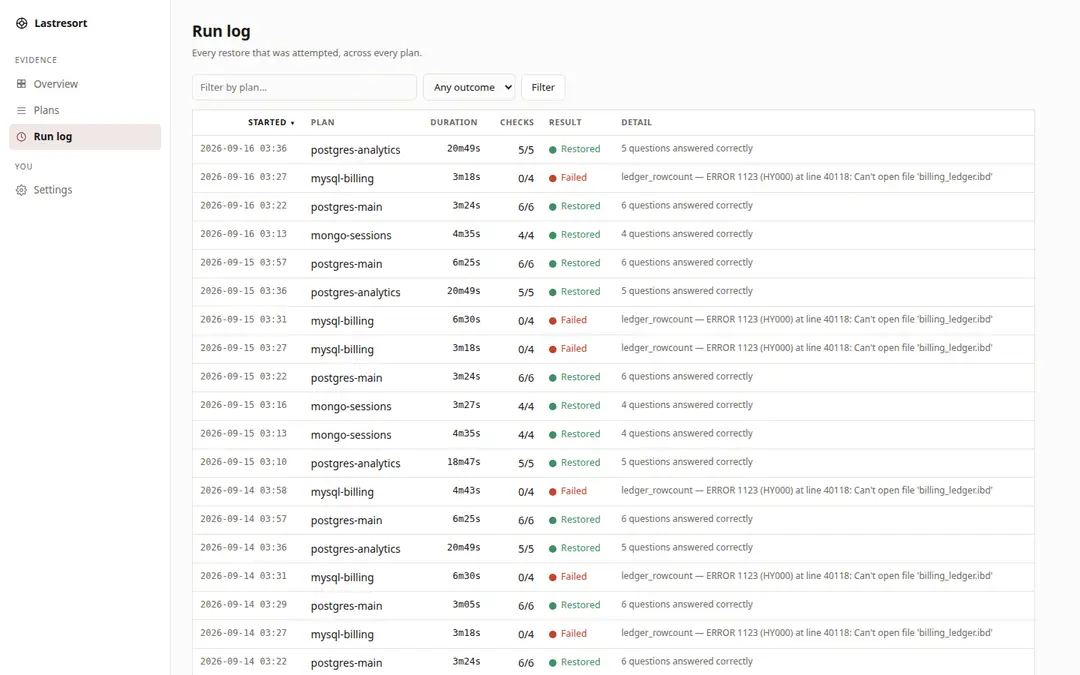Click duration 18m47s
This screenshot has height=675, width=1080.
point(464,462)
